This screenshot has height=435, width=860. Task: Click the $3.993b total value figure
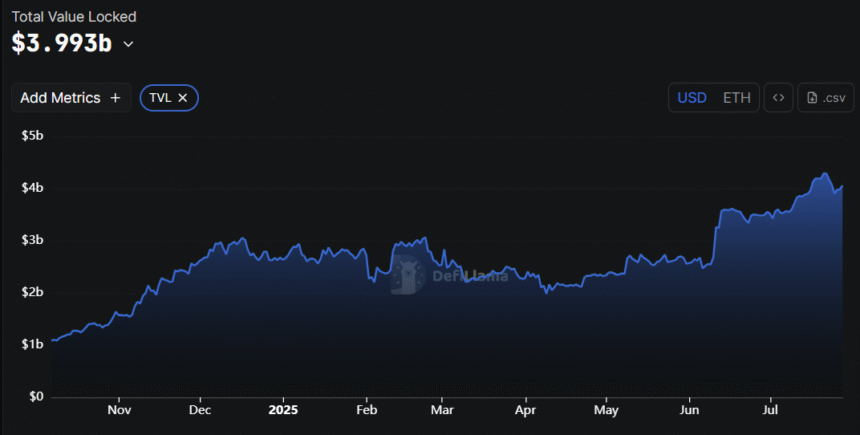pyautogui.click(x=61, y=44)
